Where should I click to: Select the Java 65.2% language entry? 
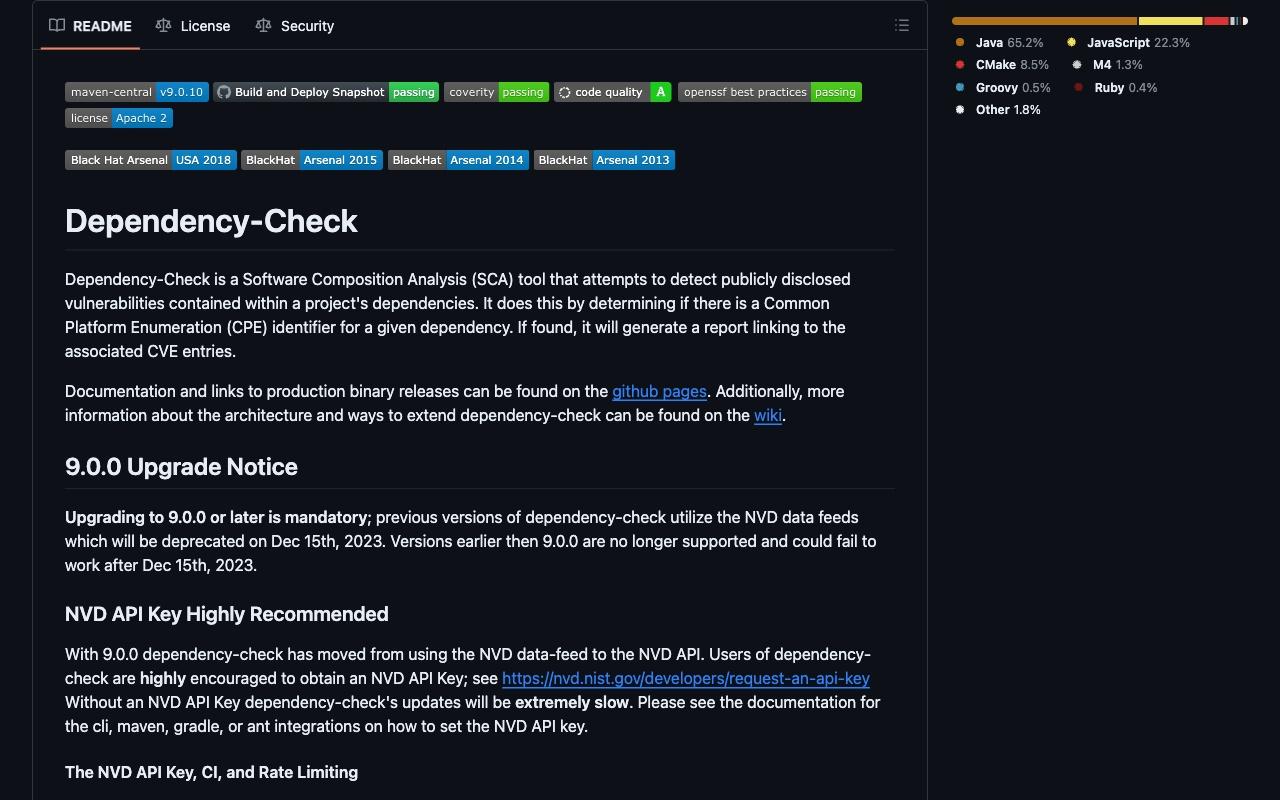(999, 43)
